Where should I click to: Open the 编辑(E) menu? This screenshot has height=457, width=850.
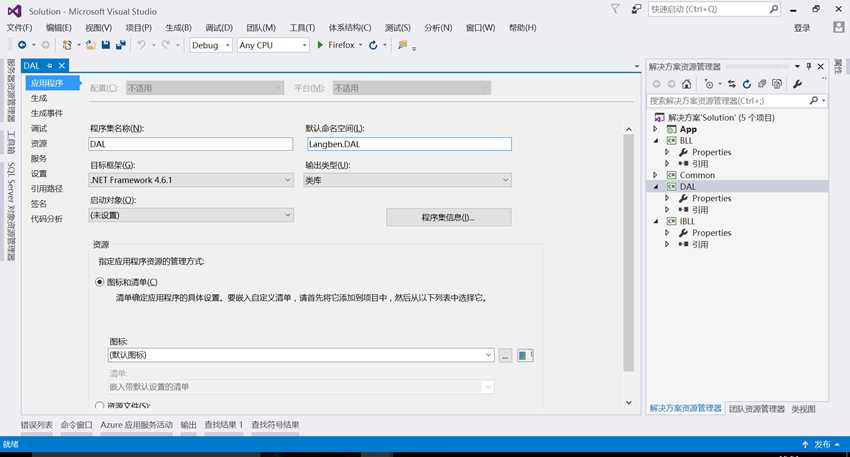tap(59, 28)
